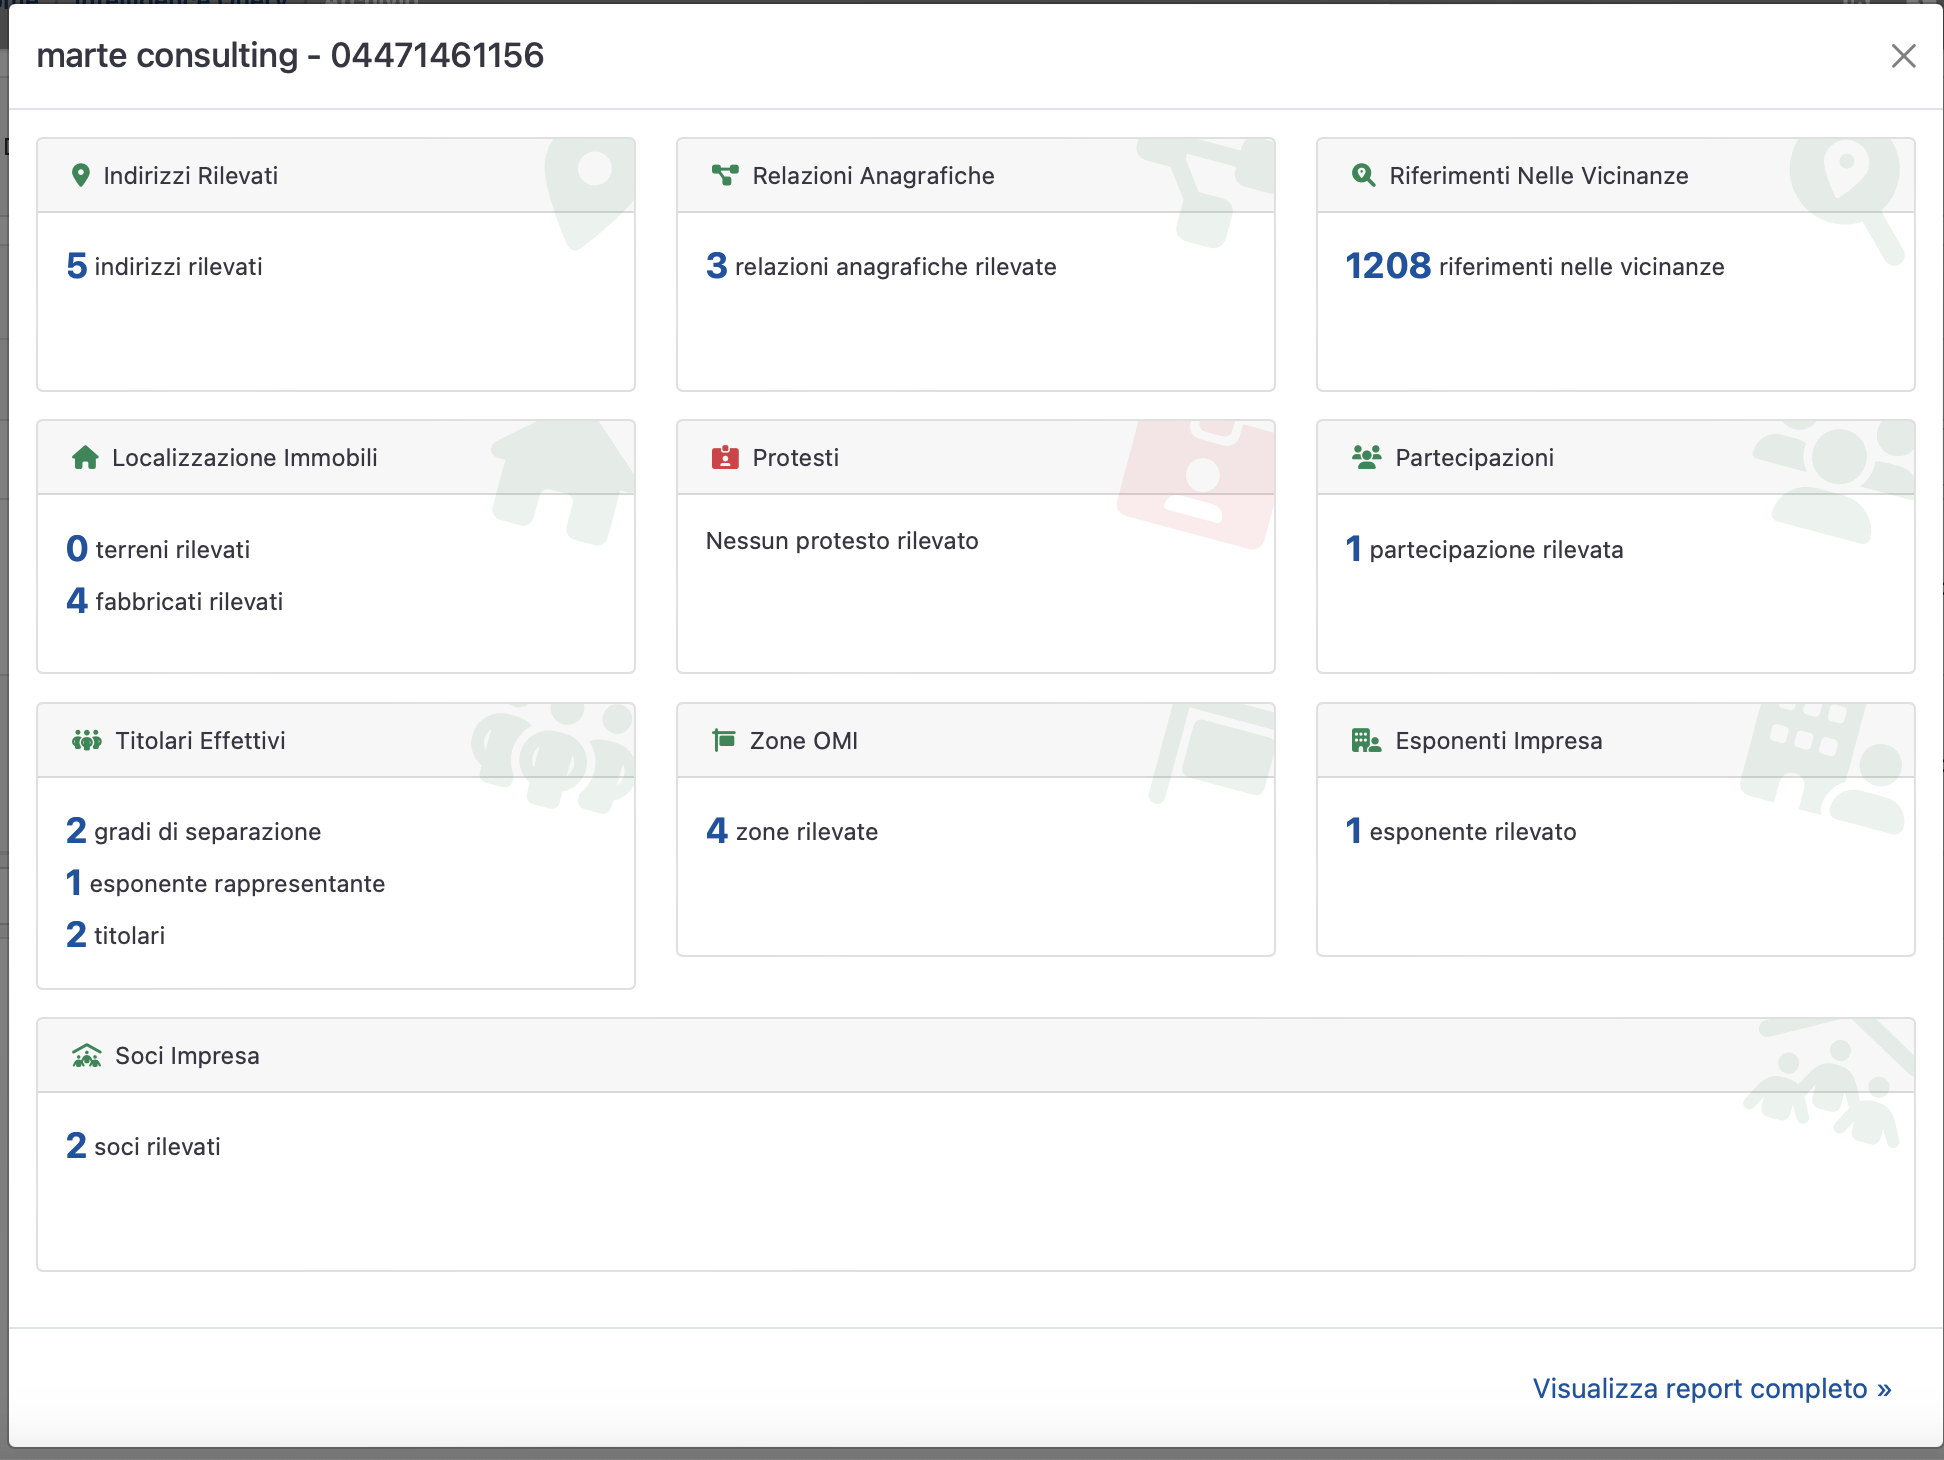
Task: Click the red Protesti badge icon
Action: click(x=725, y=458)
